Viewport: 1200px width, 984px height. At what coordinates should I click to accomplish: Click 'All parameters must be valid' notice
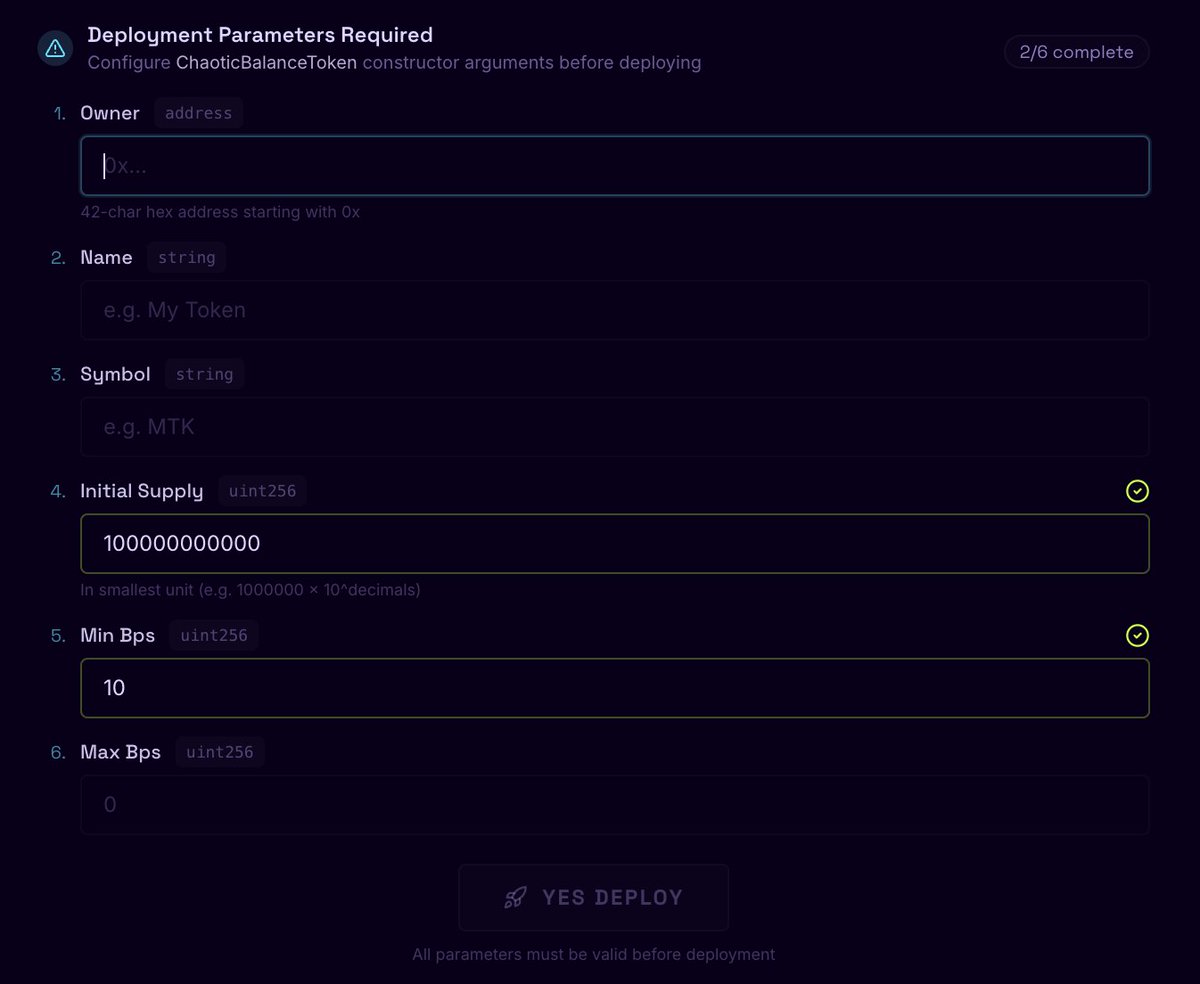tap(594, 954)
